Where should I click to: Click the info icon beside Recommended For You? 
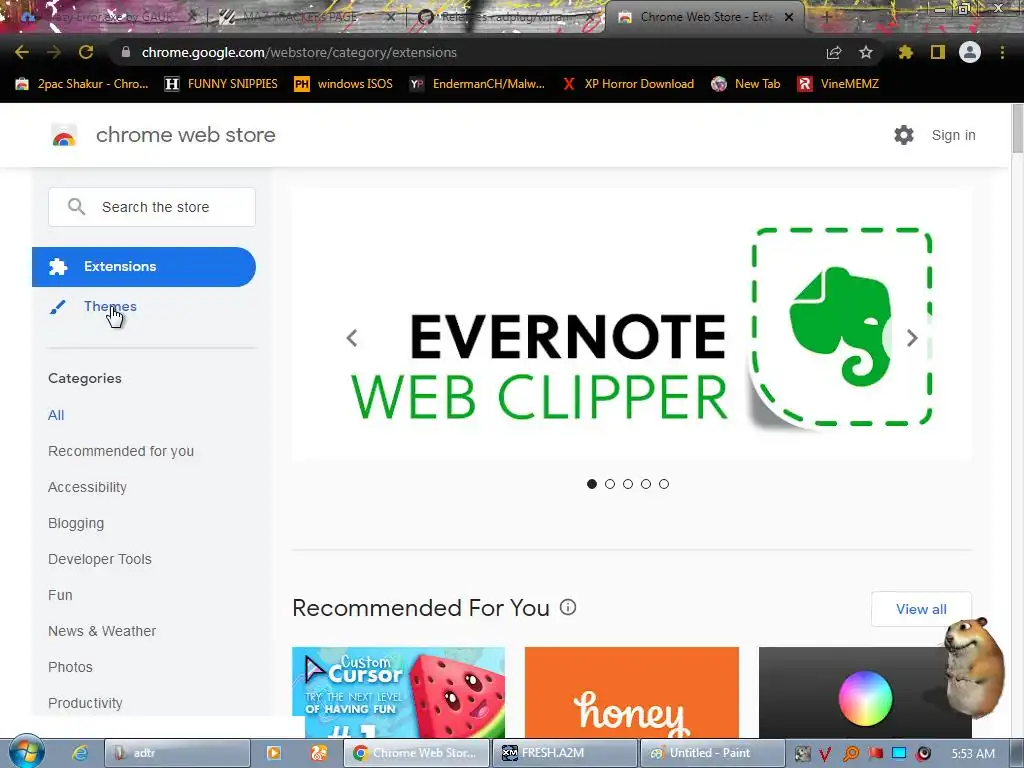pyautogui.click(x=568, y=607)
